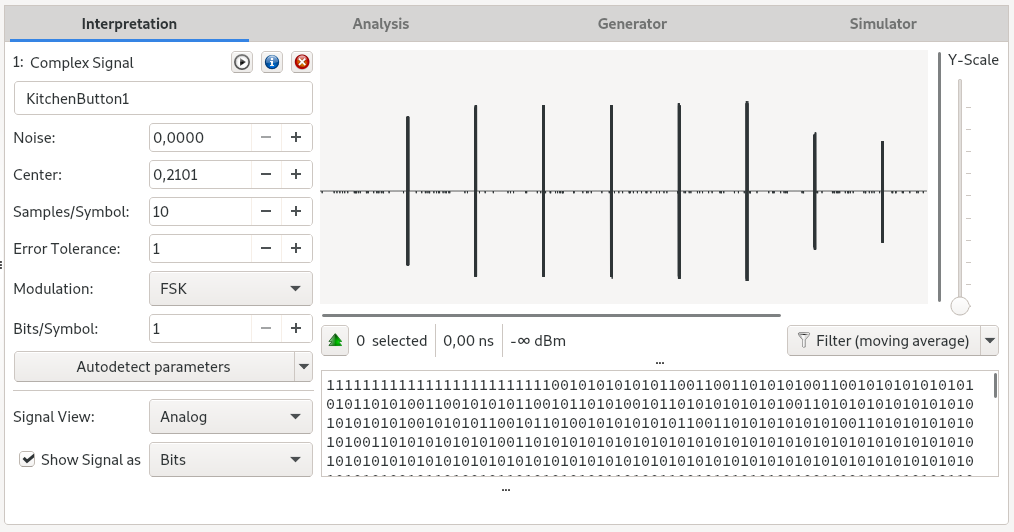Apply Filter (moving average) button

(x=884, y=341)
